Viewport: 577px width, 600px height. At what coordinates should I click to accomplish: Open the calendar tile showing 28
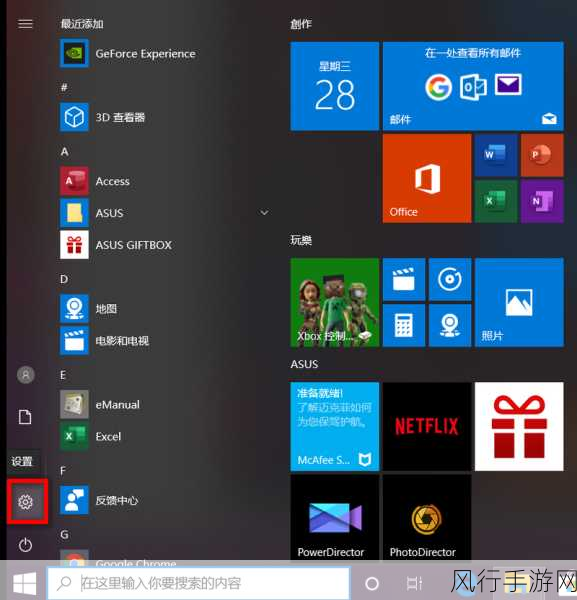pos(335,86)
